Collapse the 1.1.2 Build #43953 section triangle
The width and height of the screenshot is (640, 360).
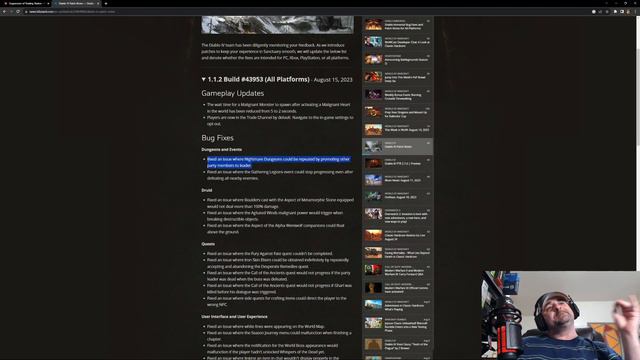204,79
